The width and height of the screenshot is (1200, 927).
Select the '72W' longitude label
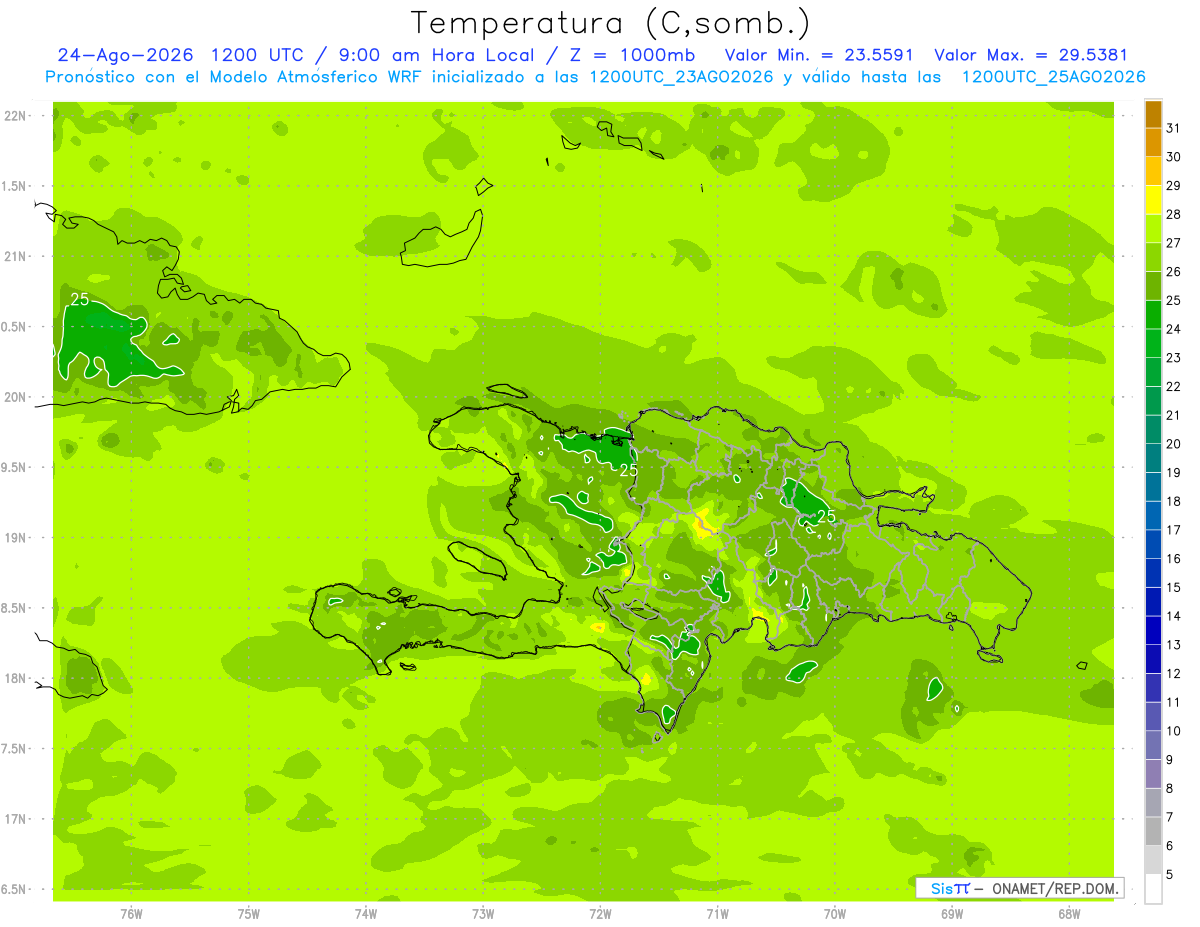pyautogui.click(x=600, y=913)
